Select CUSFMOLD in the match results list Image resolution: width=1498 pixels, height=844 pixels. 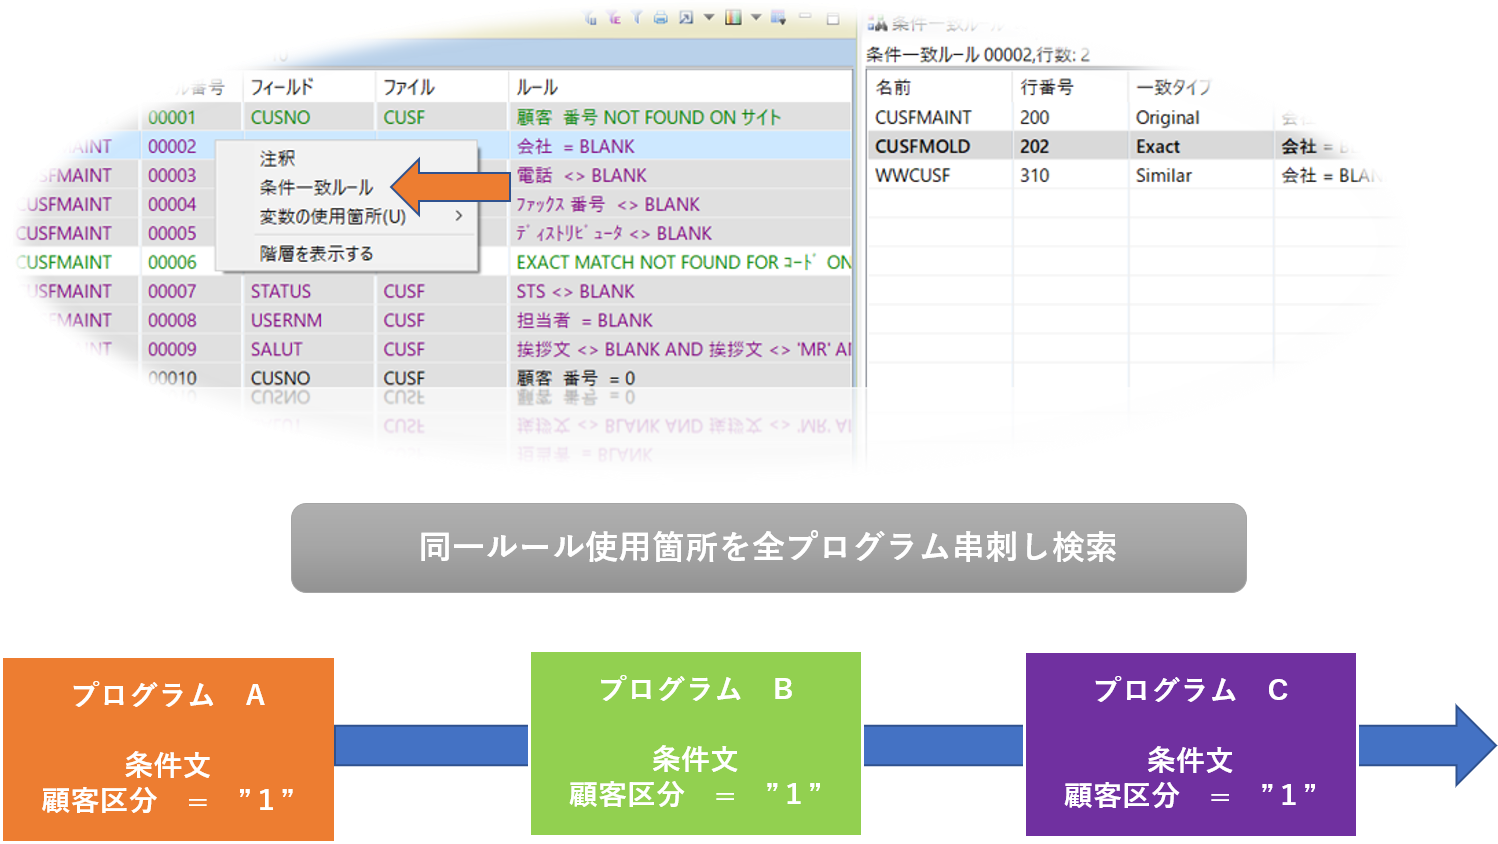[922, 146]
